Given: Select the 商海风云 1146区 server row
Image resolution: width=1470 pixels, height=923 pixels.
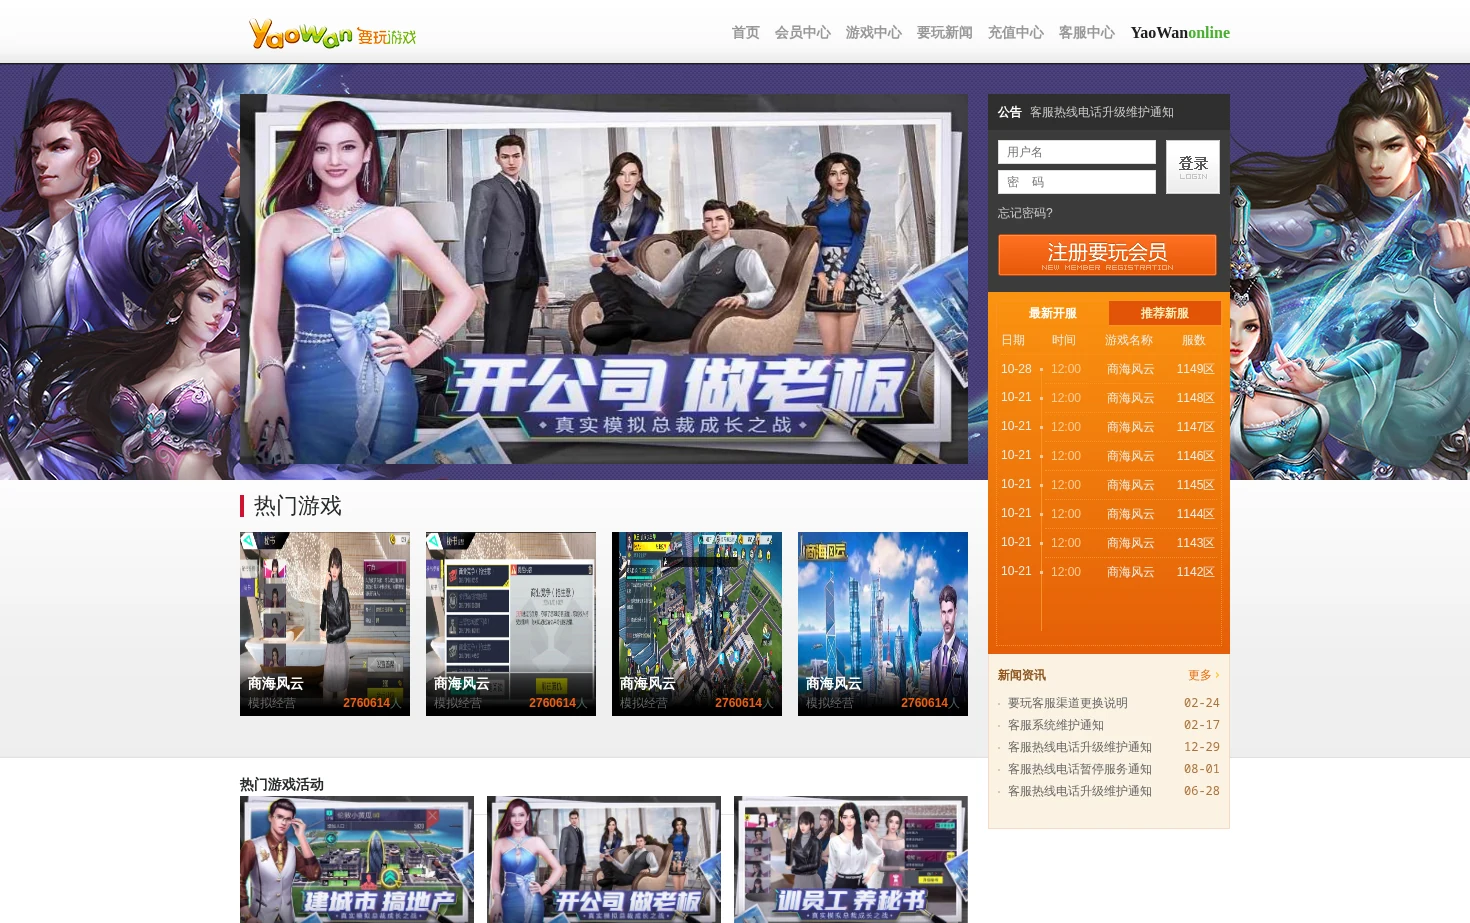Looking at the screenshot, I should coord(1108,456).
